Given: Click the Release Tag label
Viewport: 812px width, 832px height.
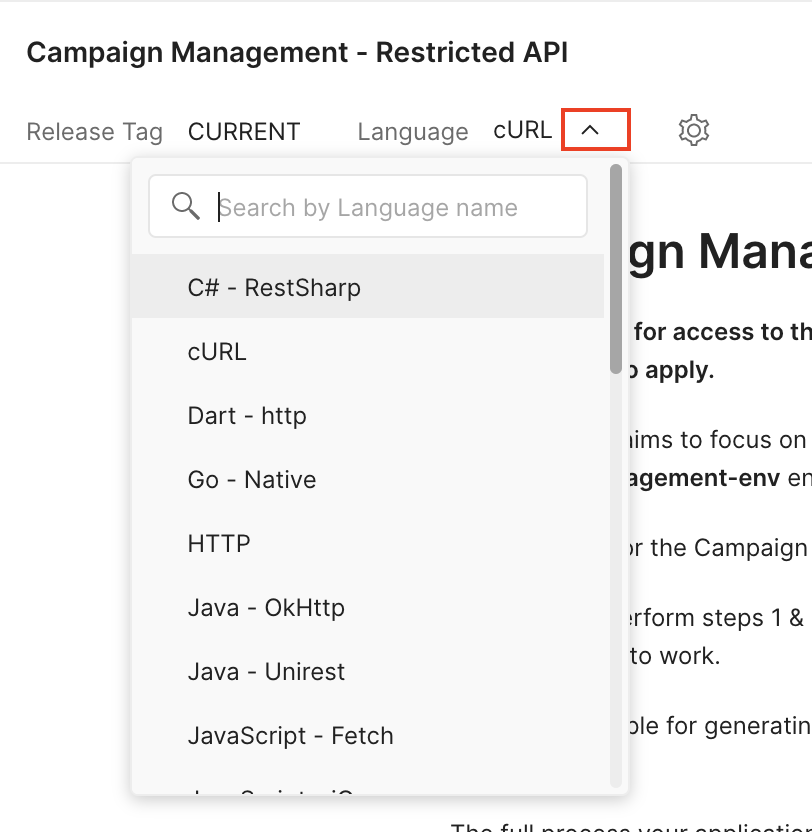Looking at the screenshot, I should (94, 132).
